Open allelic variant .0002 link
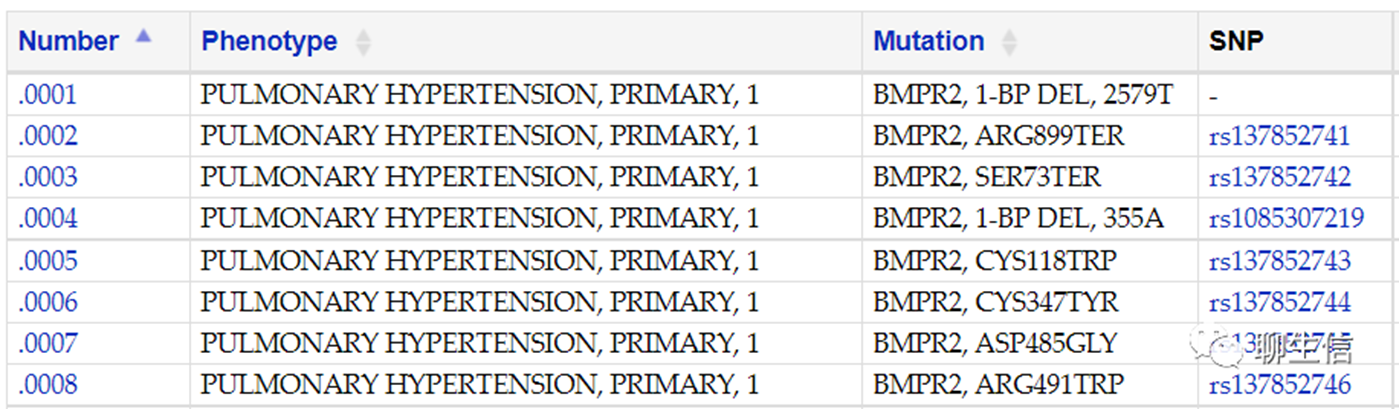This screenshot has width=1399, height=409. point(48,137)
